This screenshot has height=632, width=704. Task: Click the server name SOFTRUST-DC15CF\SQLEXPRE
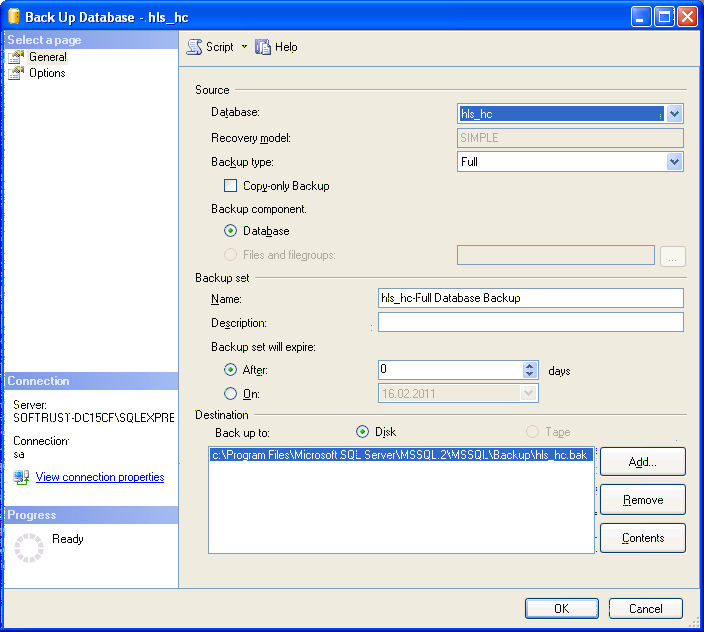[94, 418]
